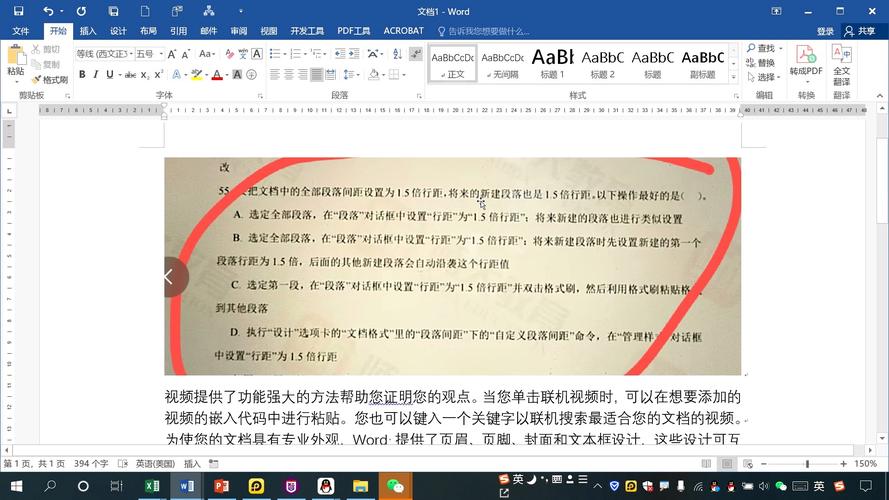Viewport: 889px width, 500px height.
Task: Click the Replace (替换) button
Action: tap(761, 62)
